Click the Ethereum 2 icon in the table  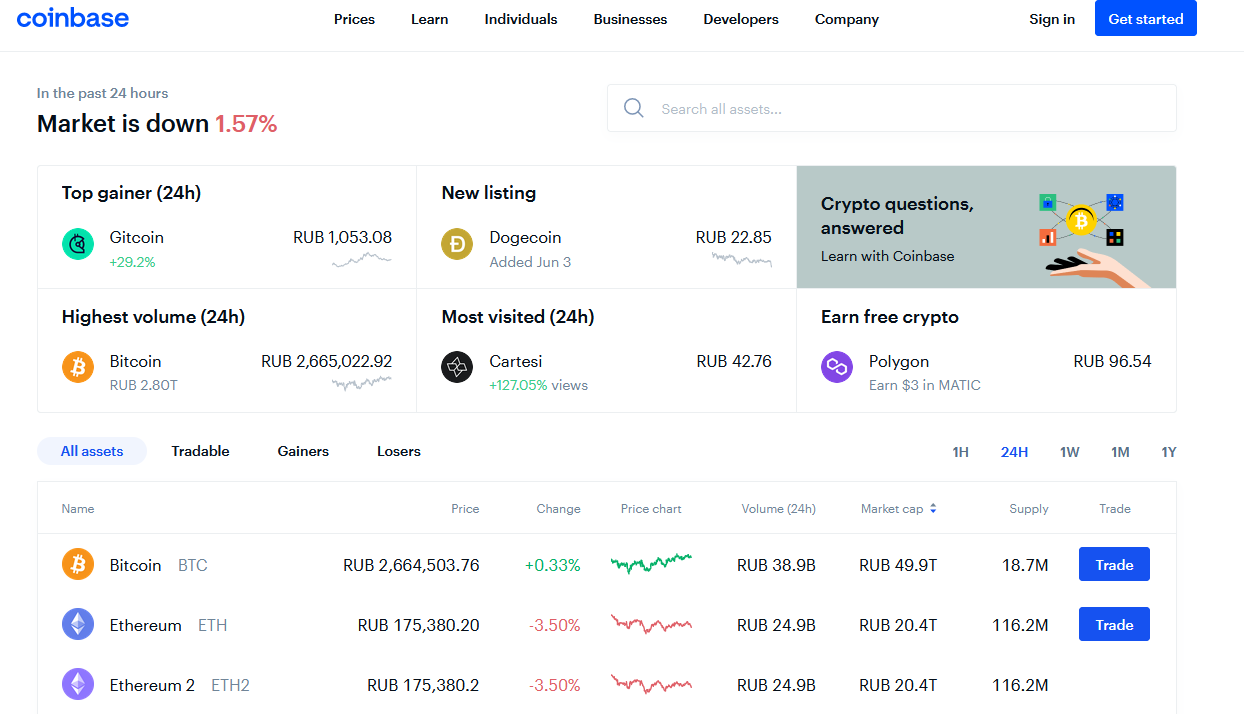(78, 685)
